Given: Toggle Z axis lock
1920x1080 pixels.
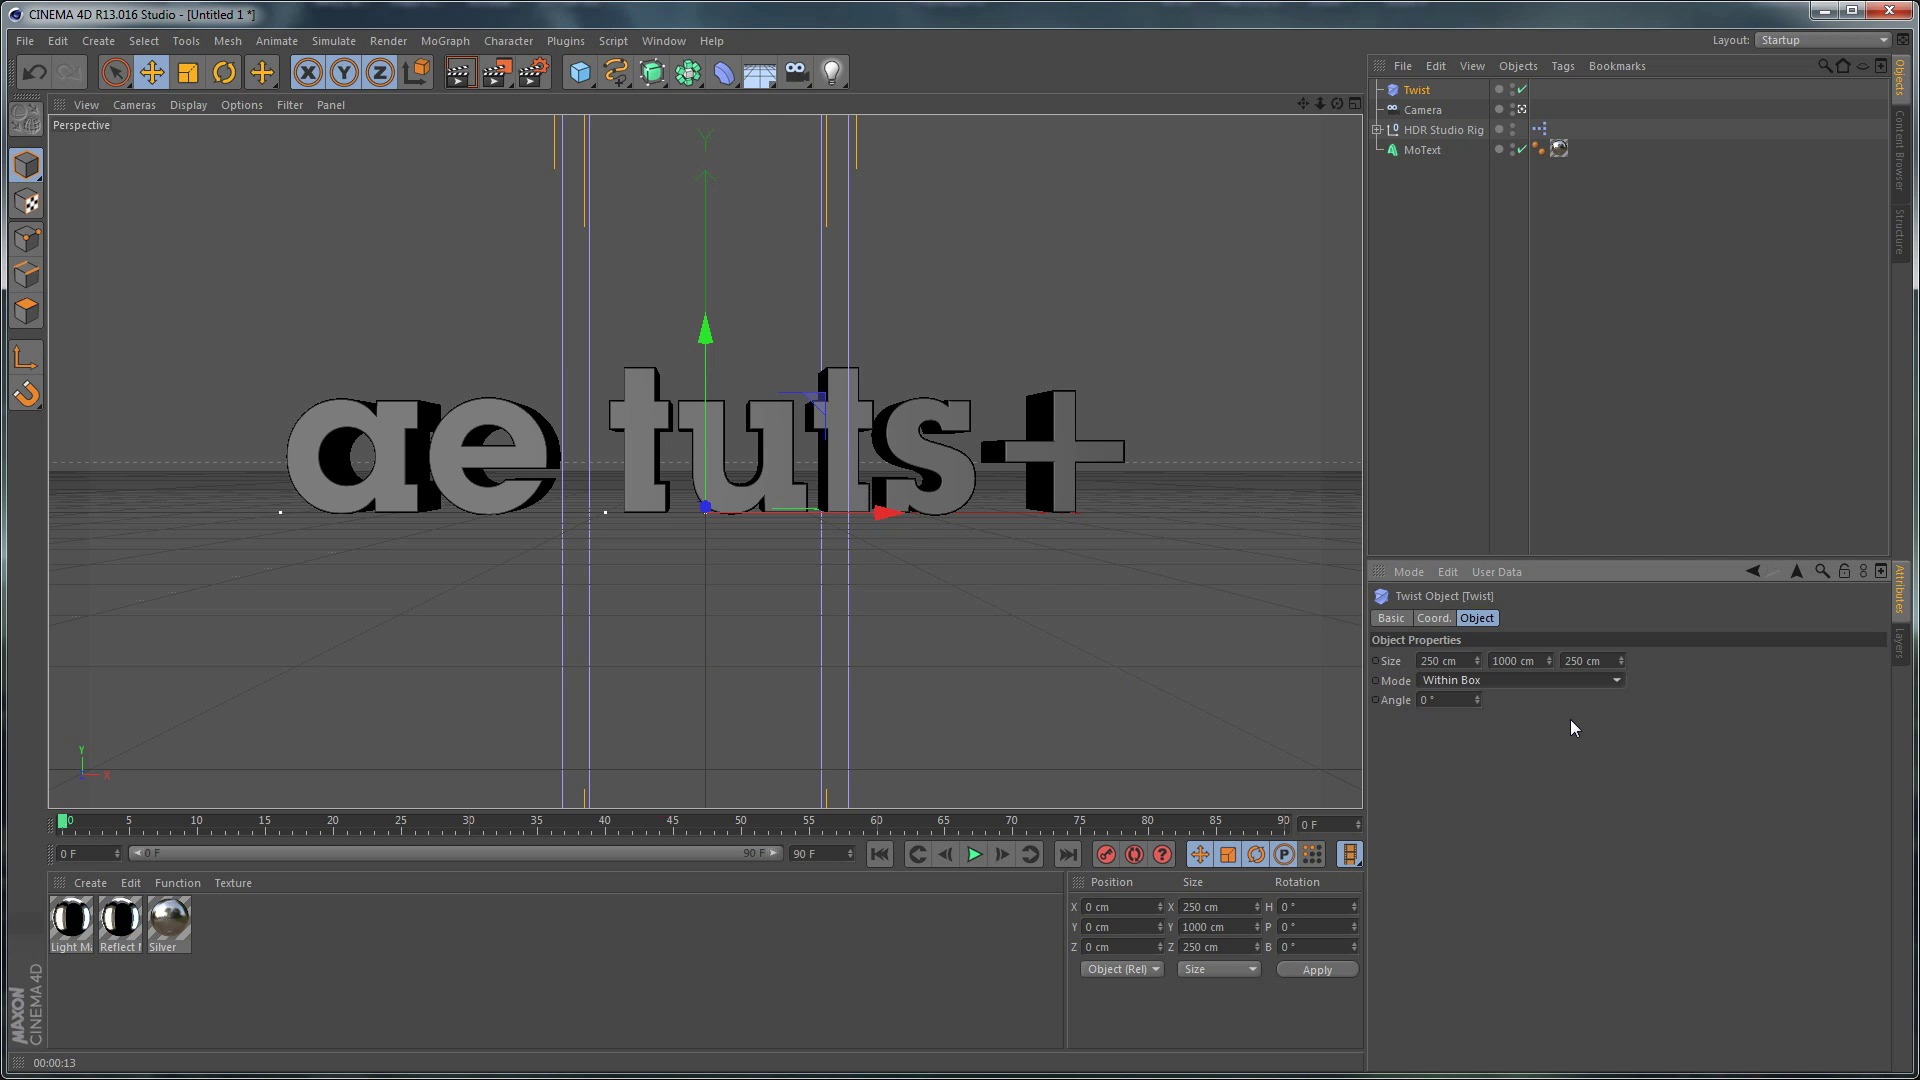Looking at the screenshot, I should coord(380,72).
